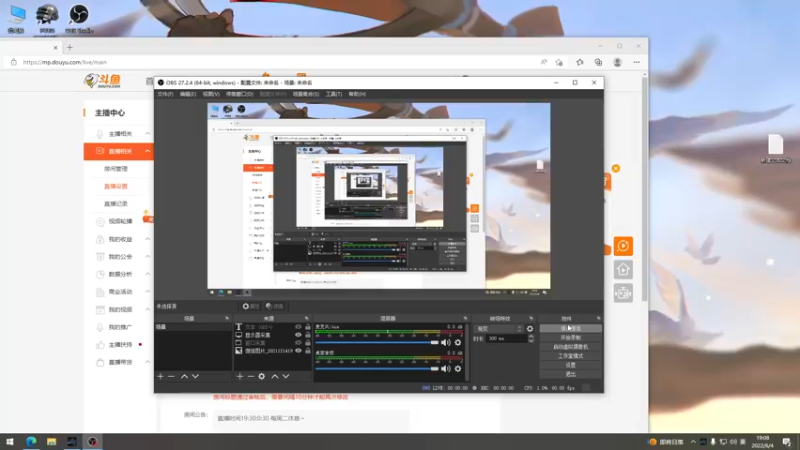Open the Douyu logo link
800x450 pixels.
tap(103, 81)
